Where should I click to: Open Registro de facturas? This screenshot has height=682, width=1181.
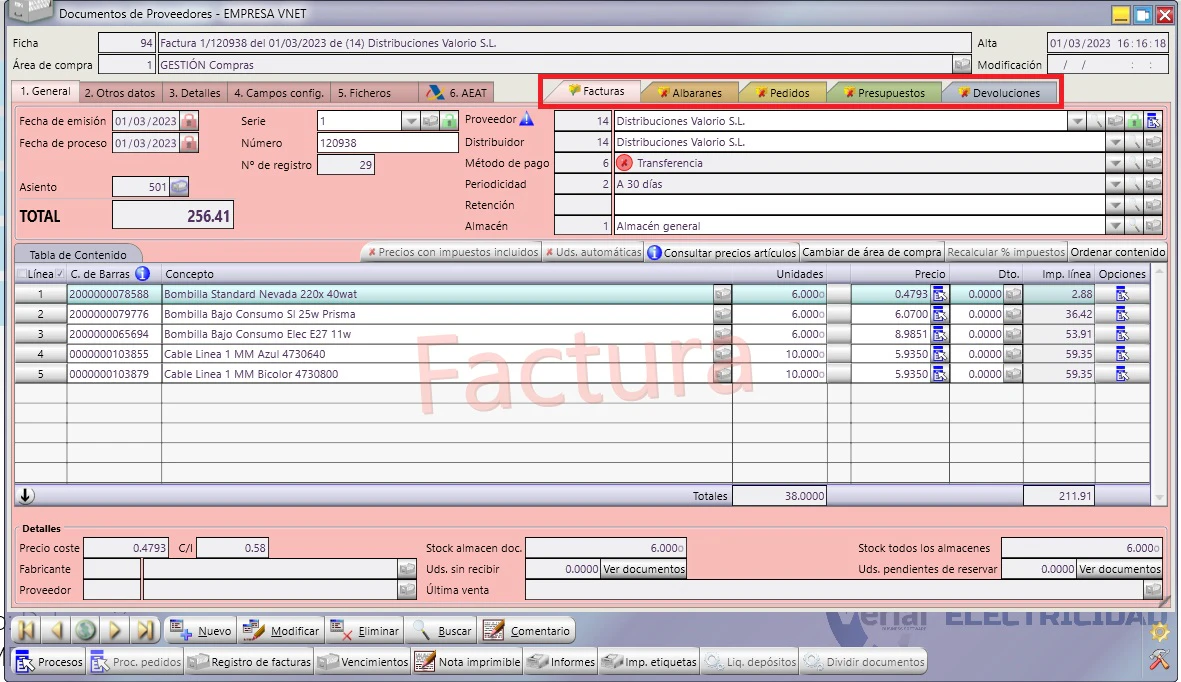coord(250,662)
